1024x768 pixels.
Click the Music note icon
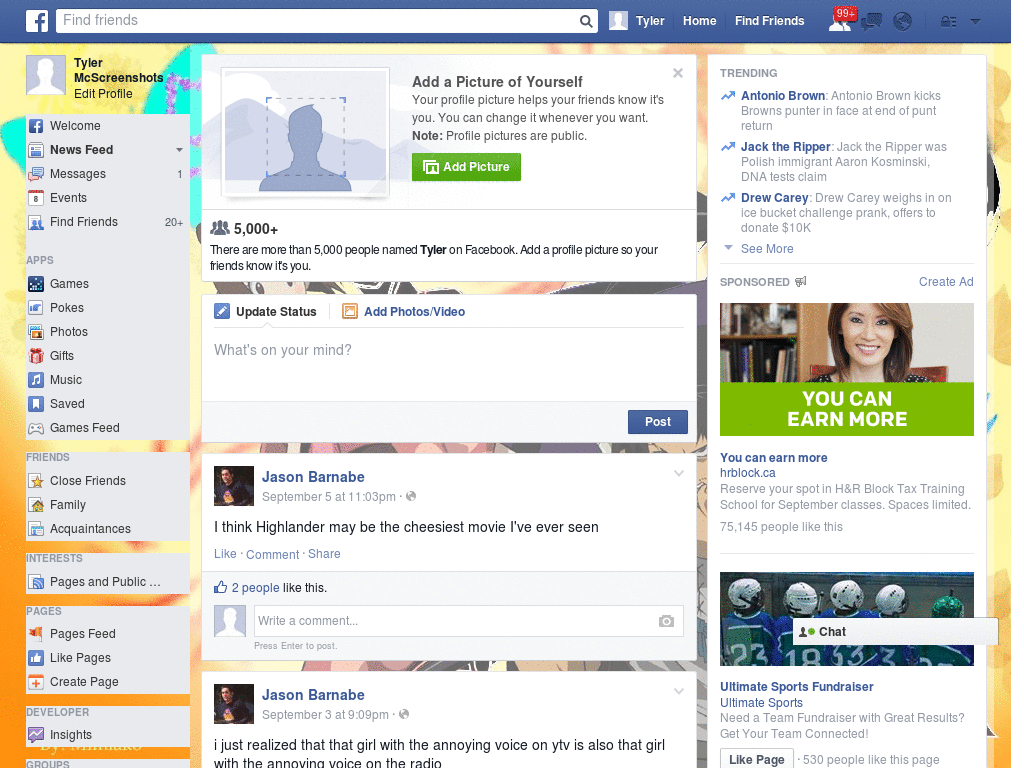tap(36, 380)
